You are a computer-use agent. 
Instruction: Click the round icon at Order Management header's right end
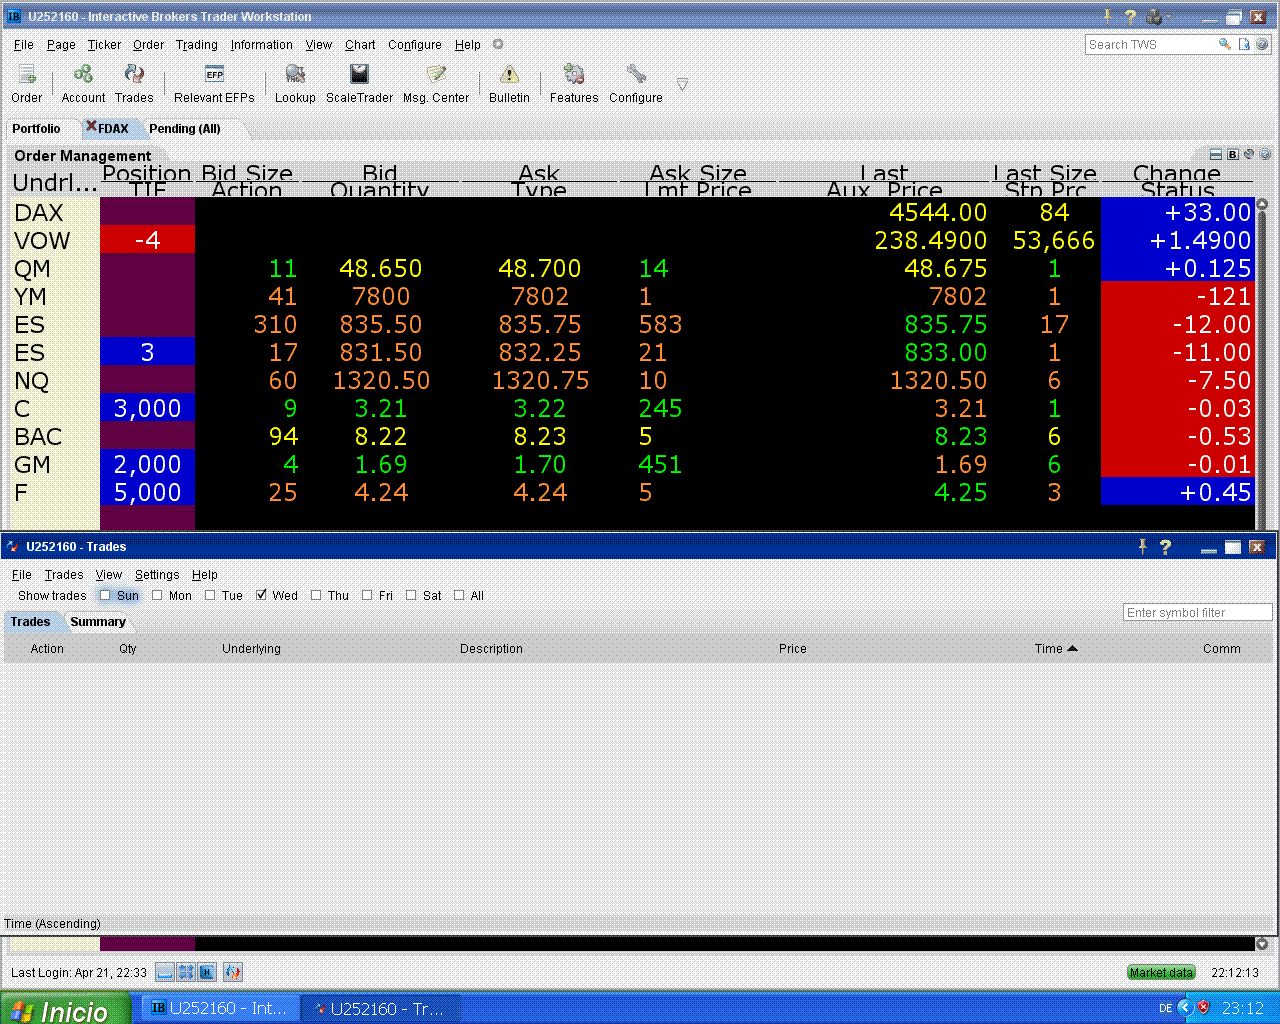(1265, 154)
